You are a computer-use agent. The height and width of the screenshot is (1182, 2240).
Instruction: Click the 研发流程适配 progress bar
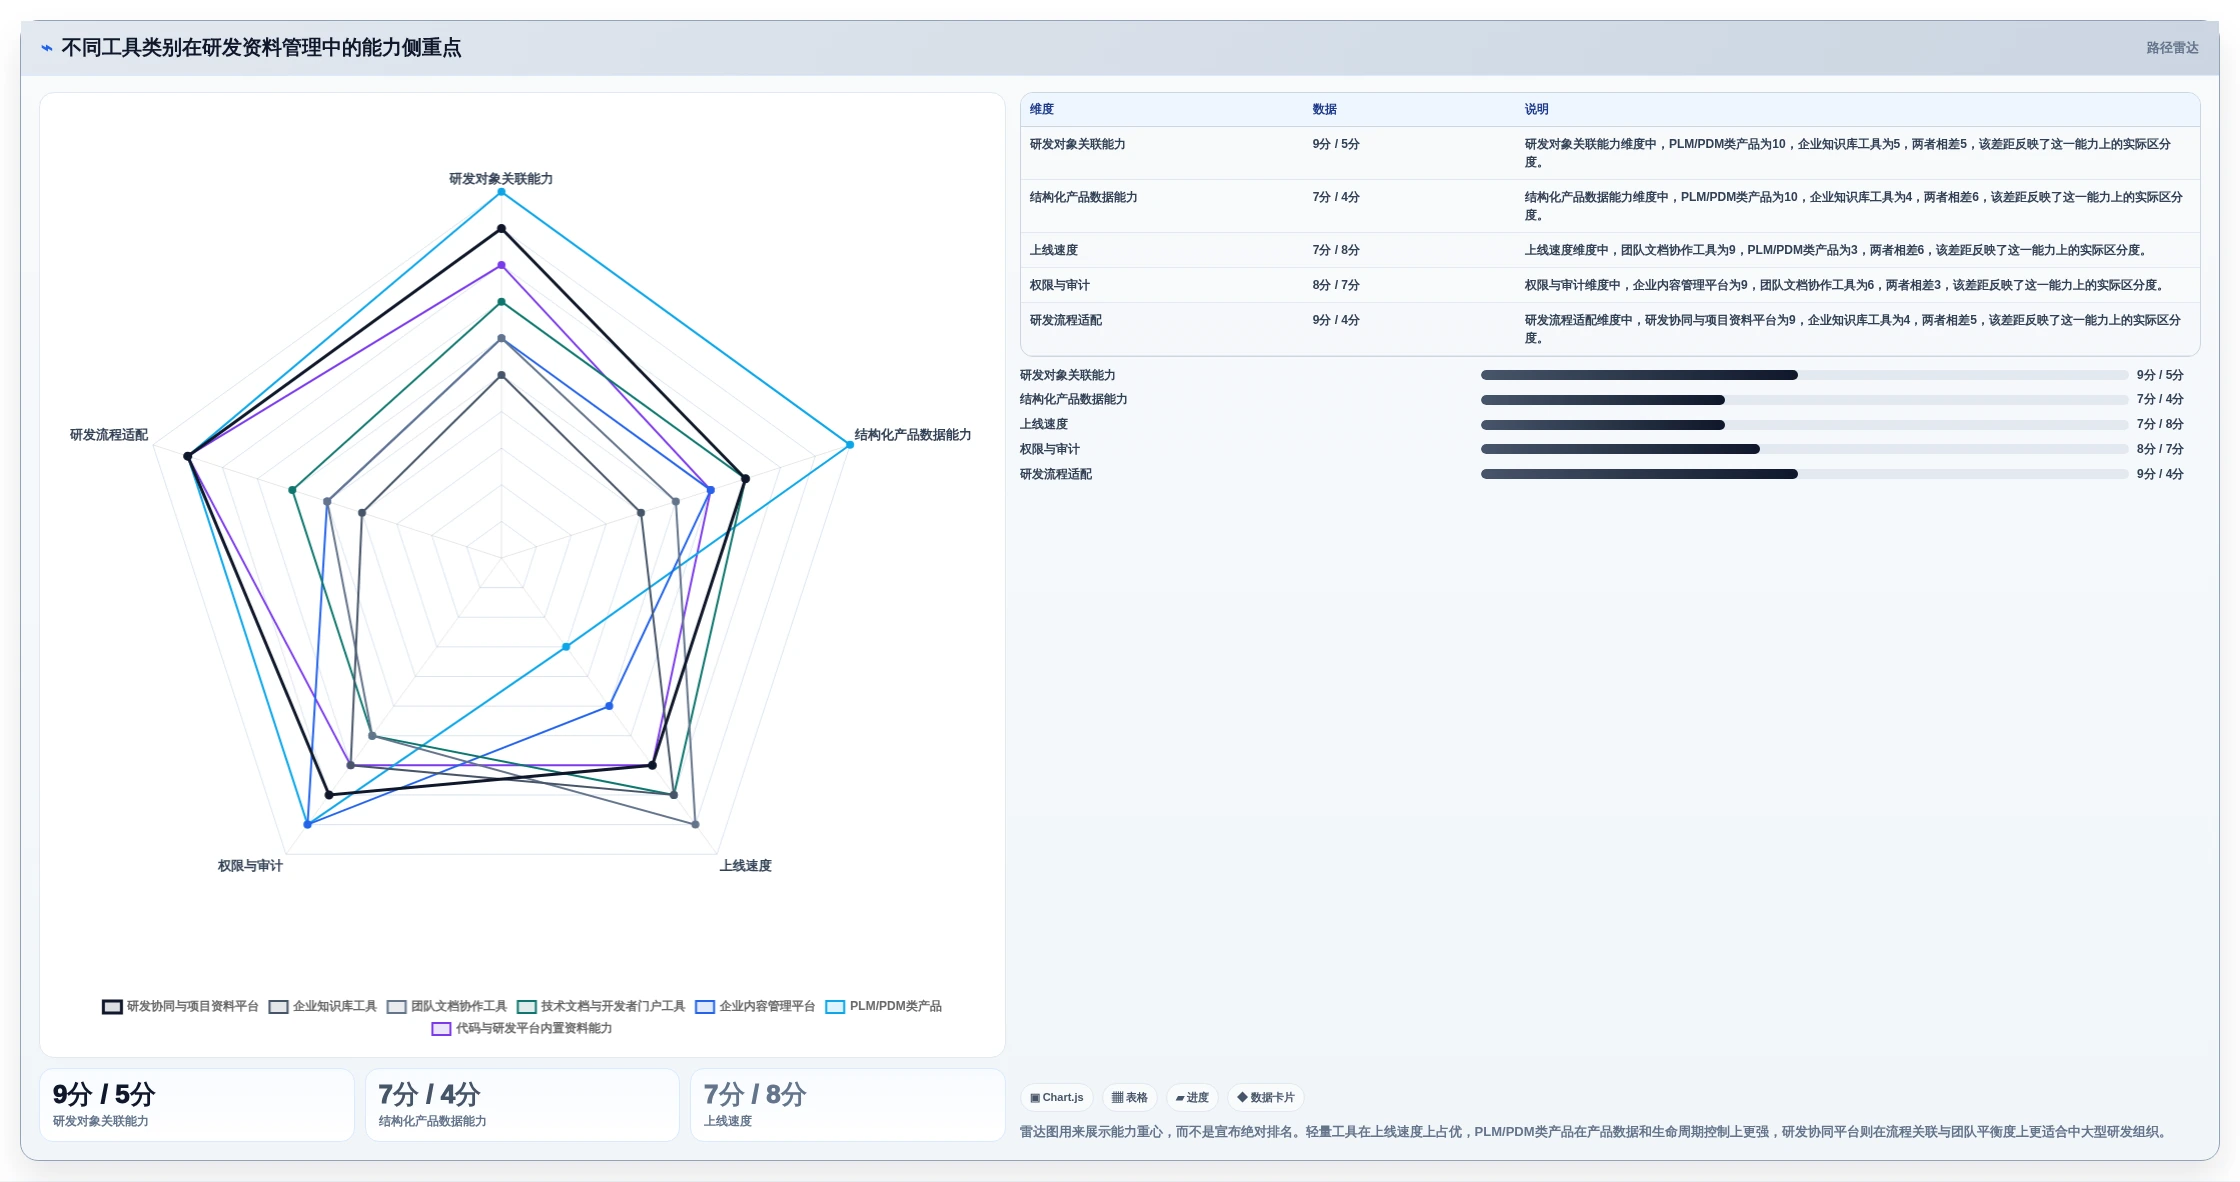click(1804, 474)
